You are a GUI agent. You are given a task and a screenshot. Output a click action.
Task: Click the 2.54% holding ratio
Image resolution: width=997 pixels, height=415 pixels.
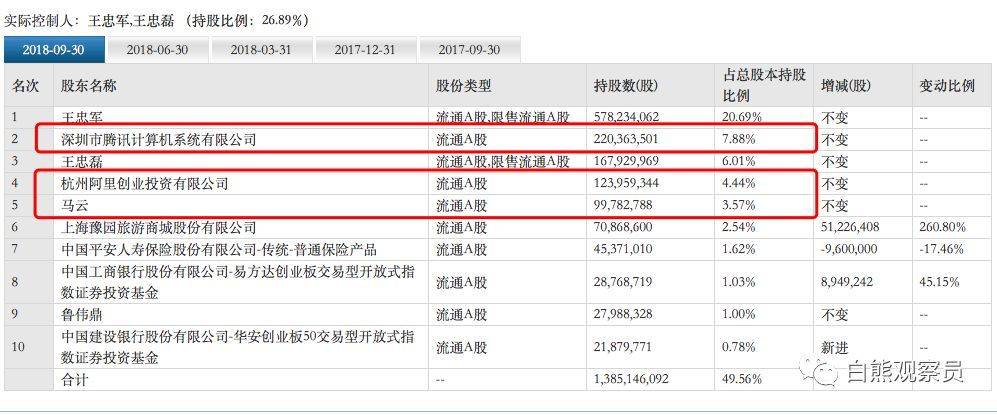click(739, 228)
